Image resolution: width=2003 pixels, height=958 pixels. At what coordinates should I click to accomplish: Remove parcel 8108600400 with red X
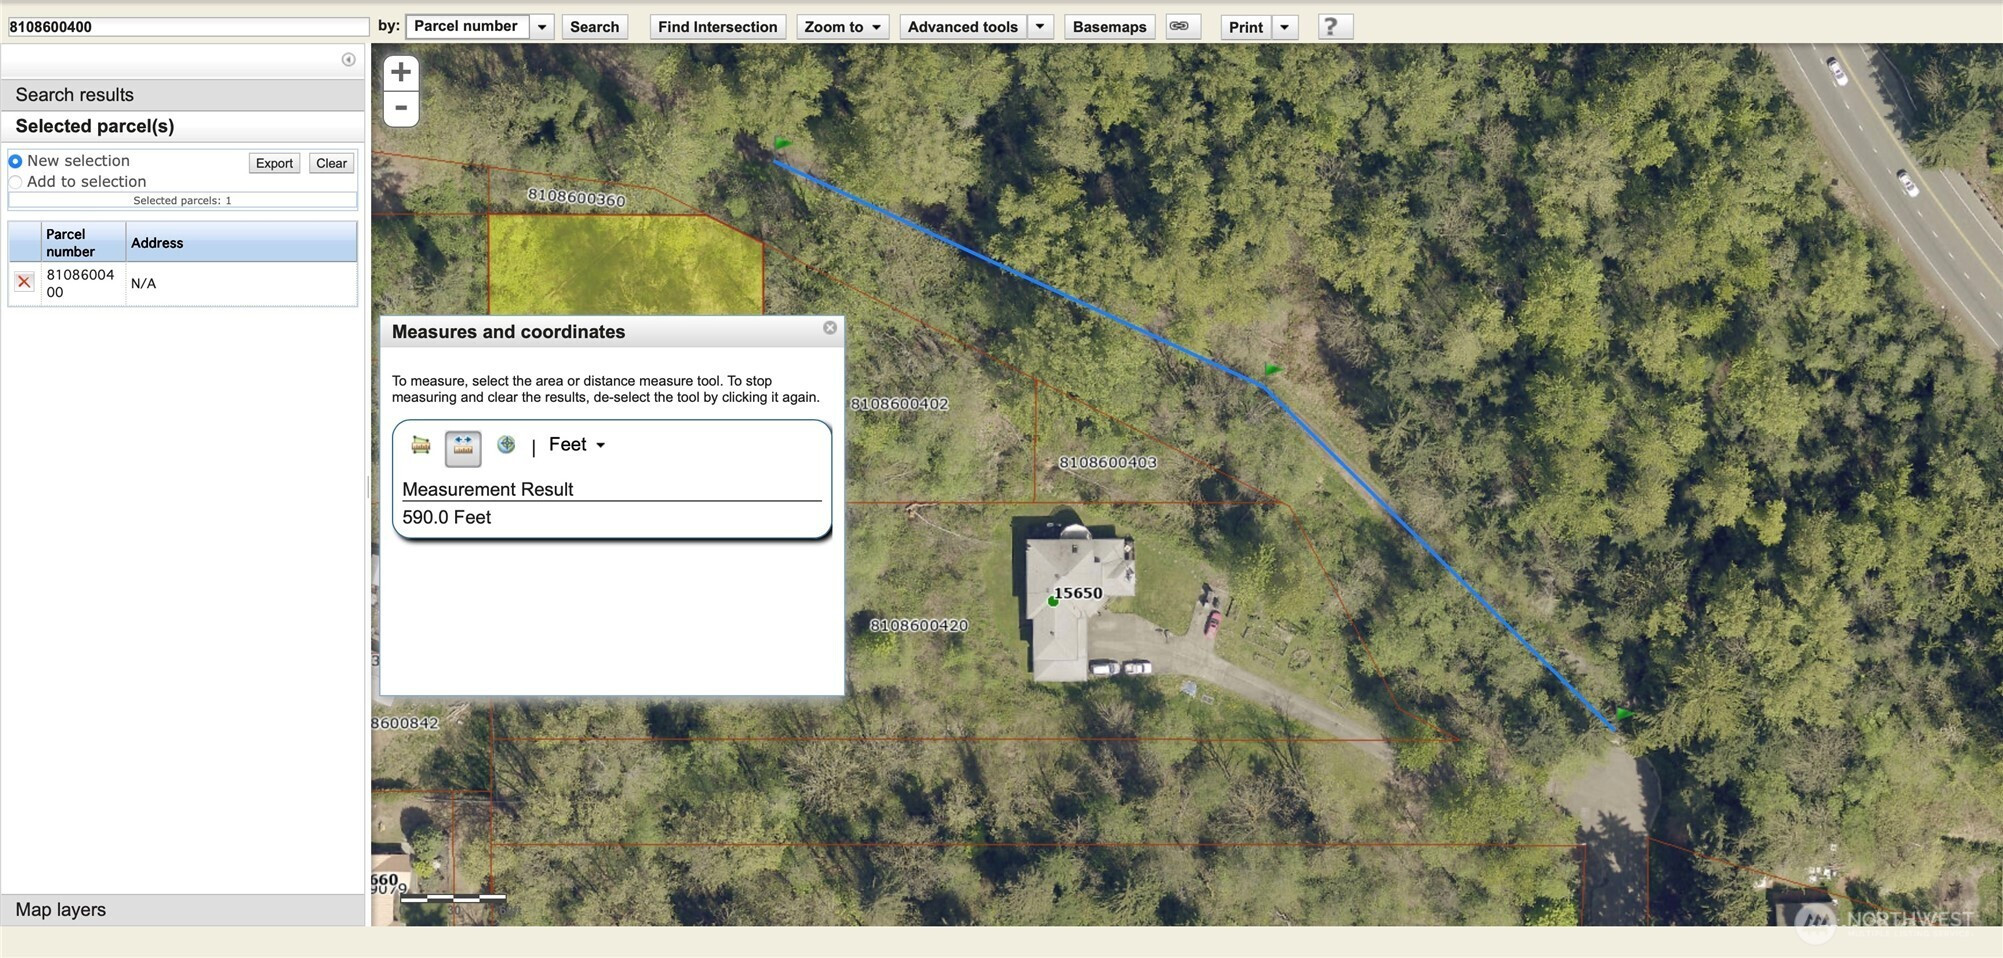tap(24, 283)
